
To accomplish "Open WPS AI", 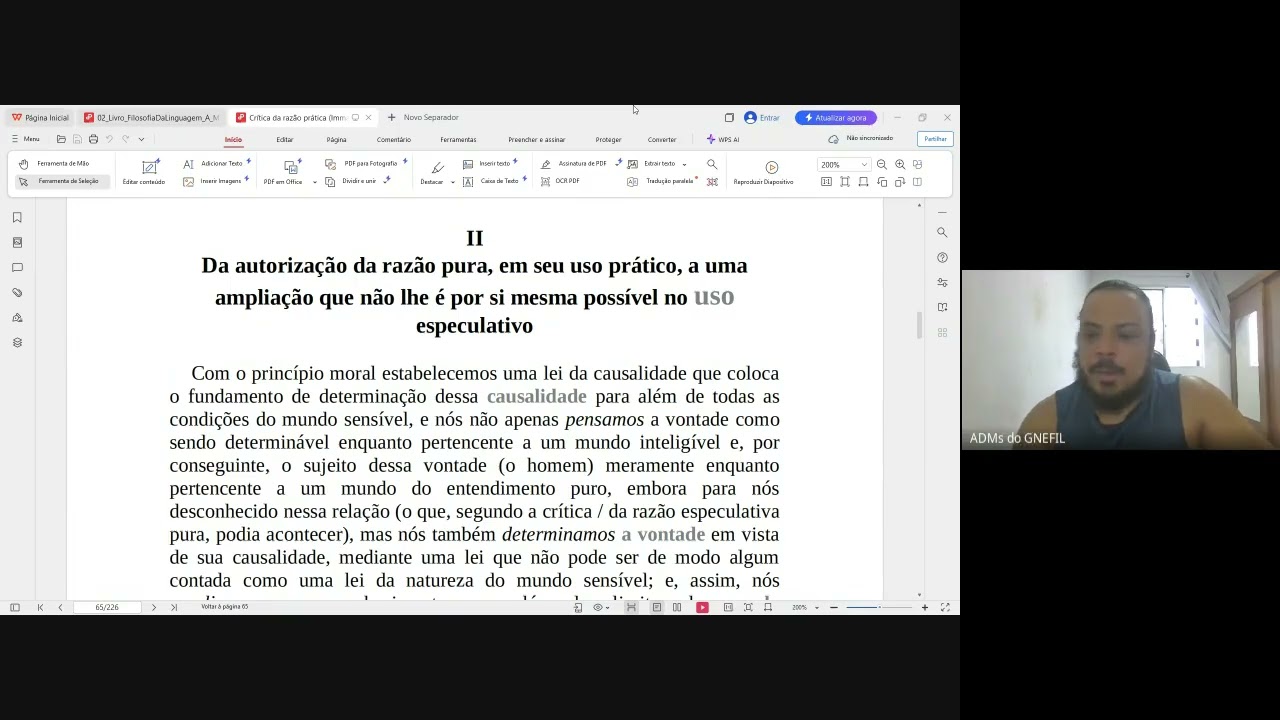I will coord(723,139).
